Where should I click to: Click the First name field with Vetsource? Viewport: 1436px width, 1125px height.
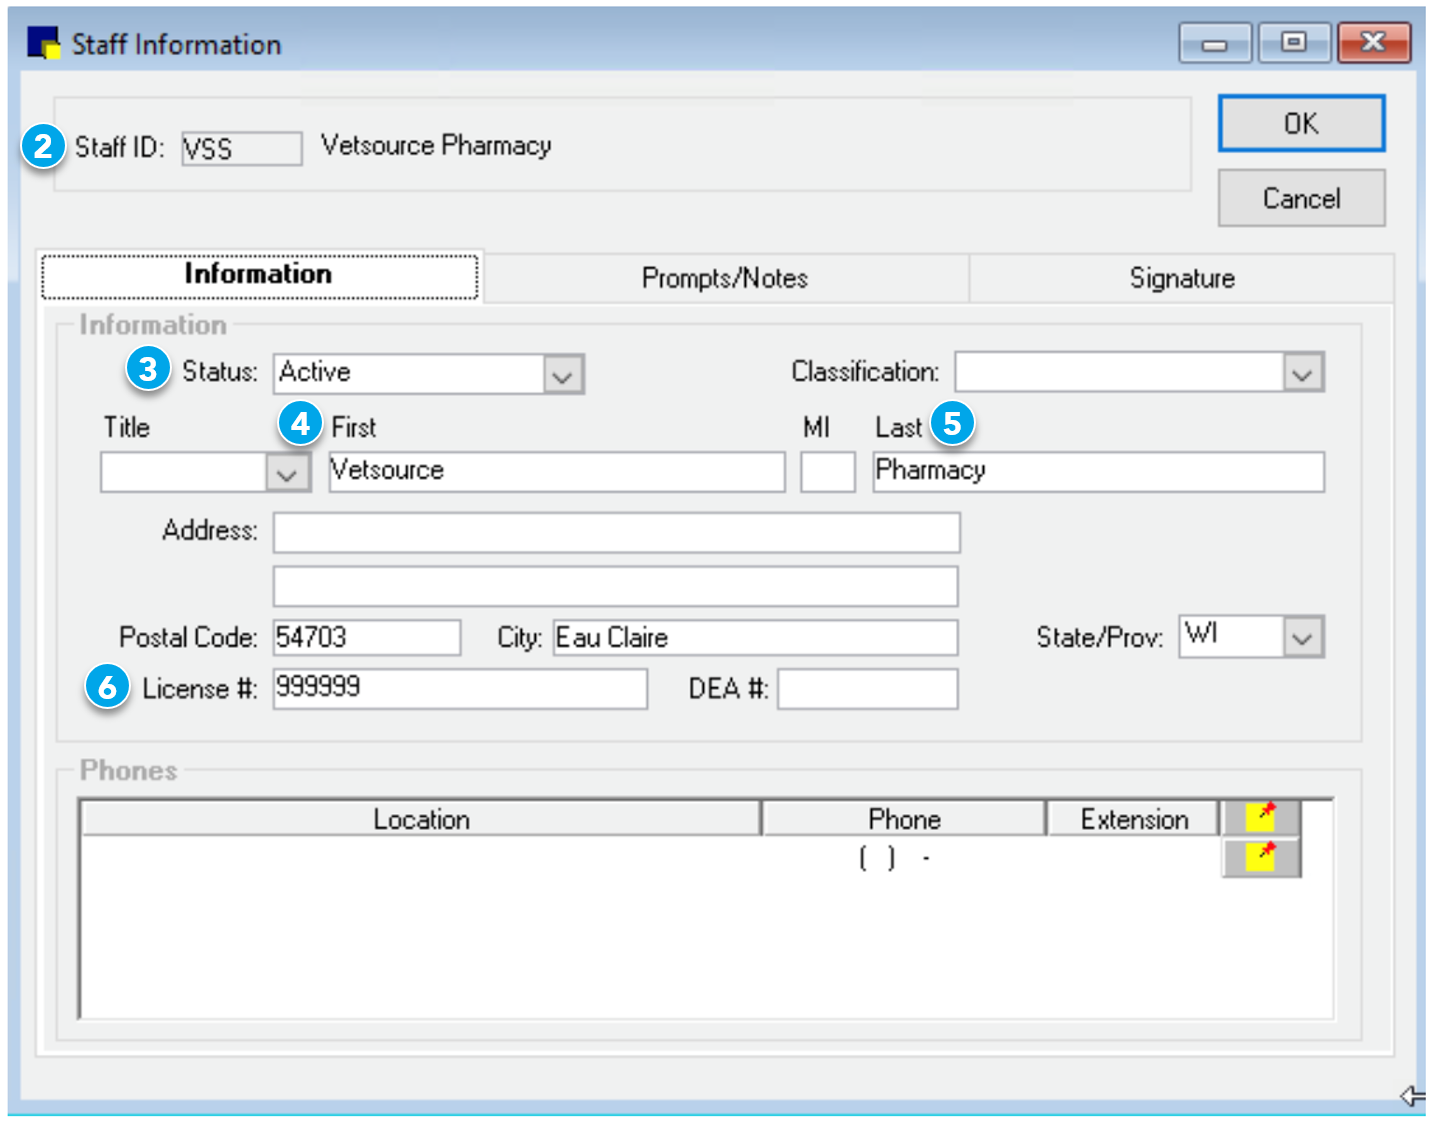point(557,471)
